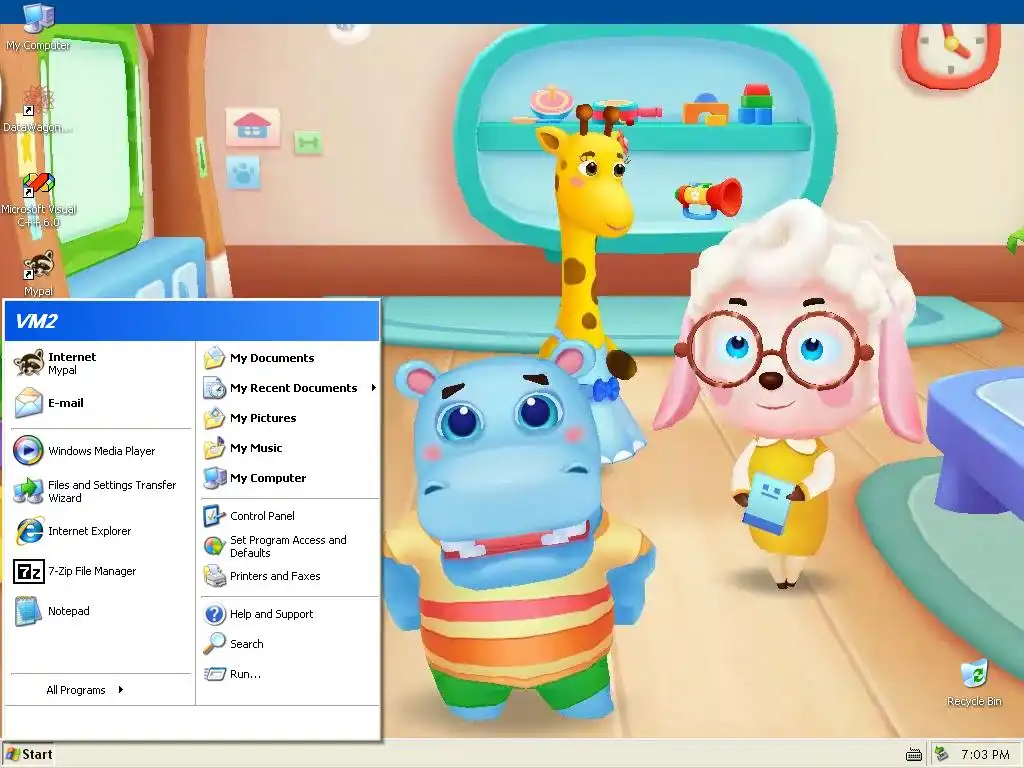Click the Search magnifying glass icon
Image resolution: width=1024 pixels, height=768 pixels.
point(214,644)
